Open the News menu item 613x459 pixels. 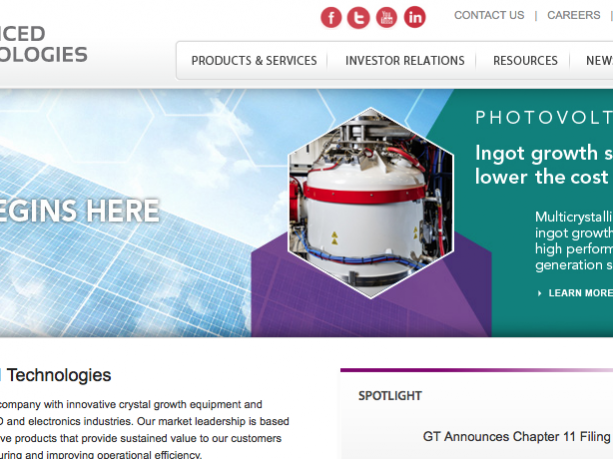click(x=599, y=61)
